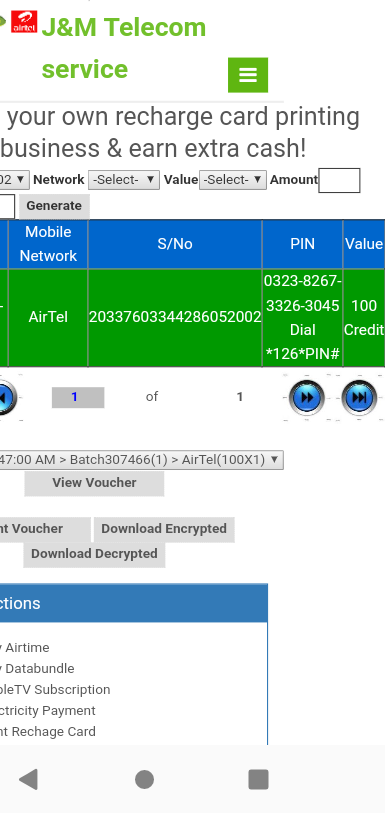Click Download Encrypted button
Screen dimensions: 385x813
(x=164, y=529)
